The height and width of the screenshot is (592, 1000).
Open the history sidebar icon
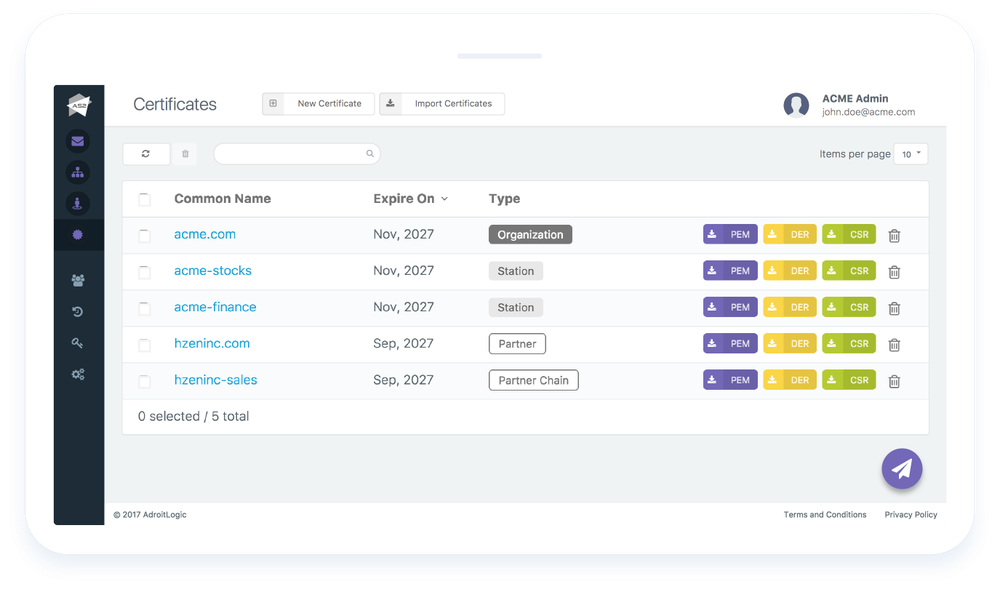[x=78, y=311]
